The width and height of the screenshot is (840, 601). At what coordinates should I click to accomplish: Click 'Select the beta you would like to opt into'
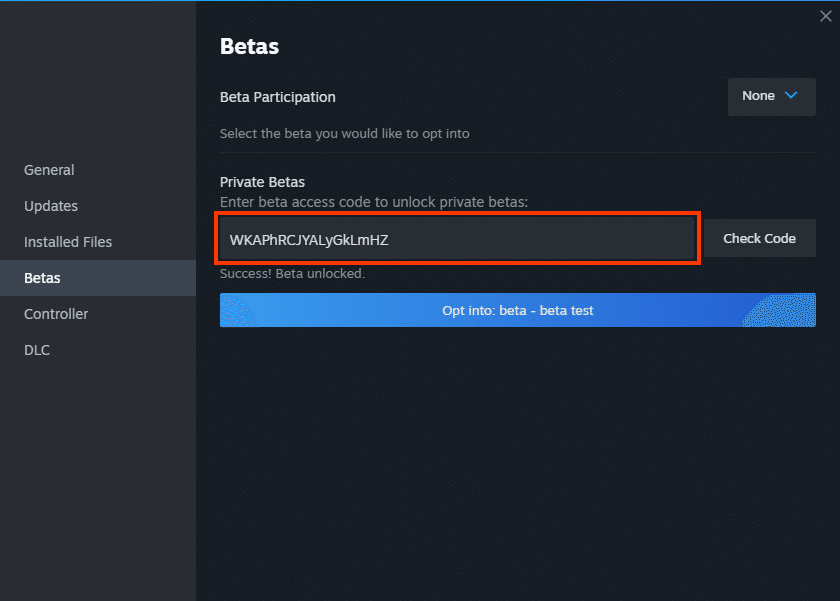[344, 133]
